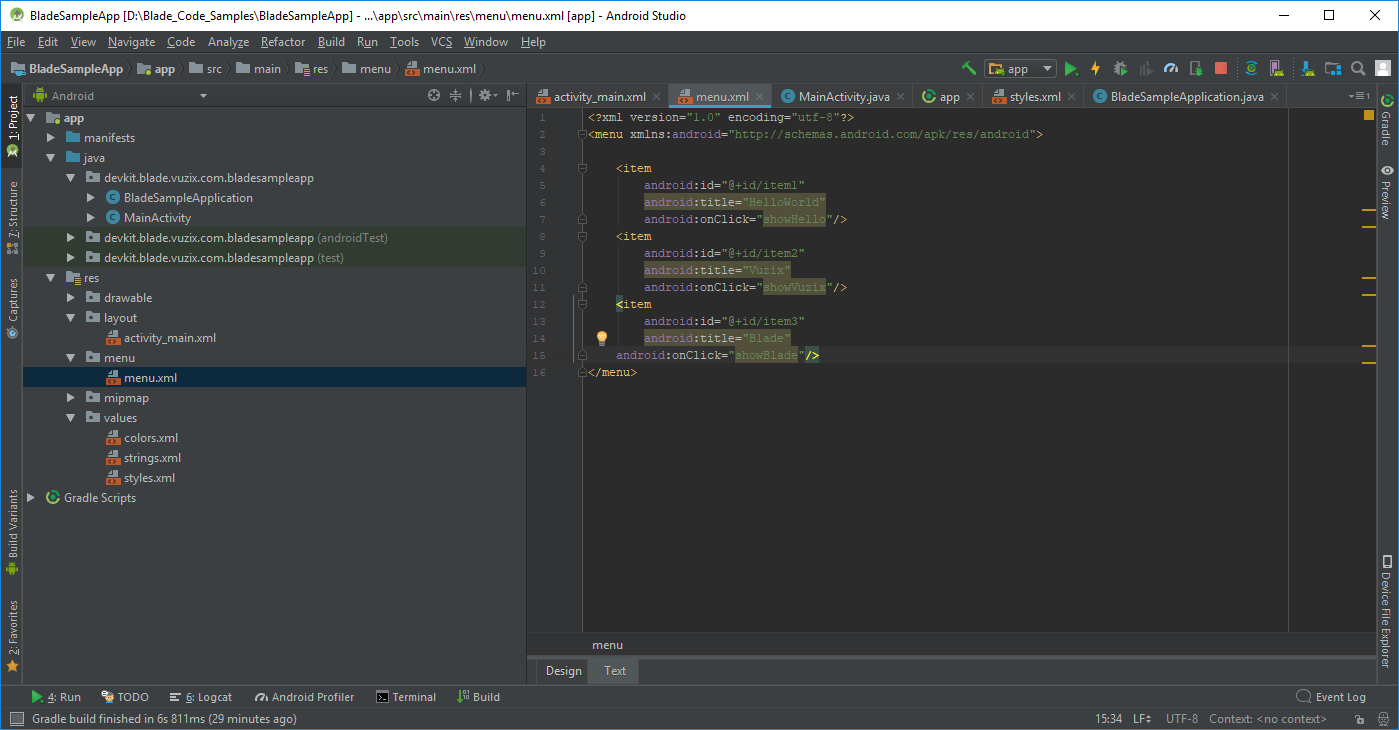1399x730 pixels.
Task: Click Collapse All icon in project panel
Action: (x=456, y=96)
